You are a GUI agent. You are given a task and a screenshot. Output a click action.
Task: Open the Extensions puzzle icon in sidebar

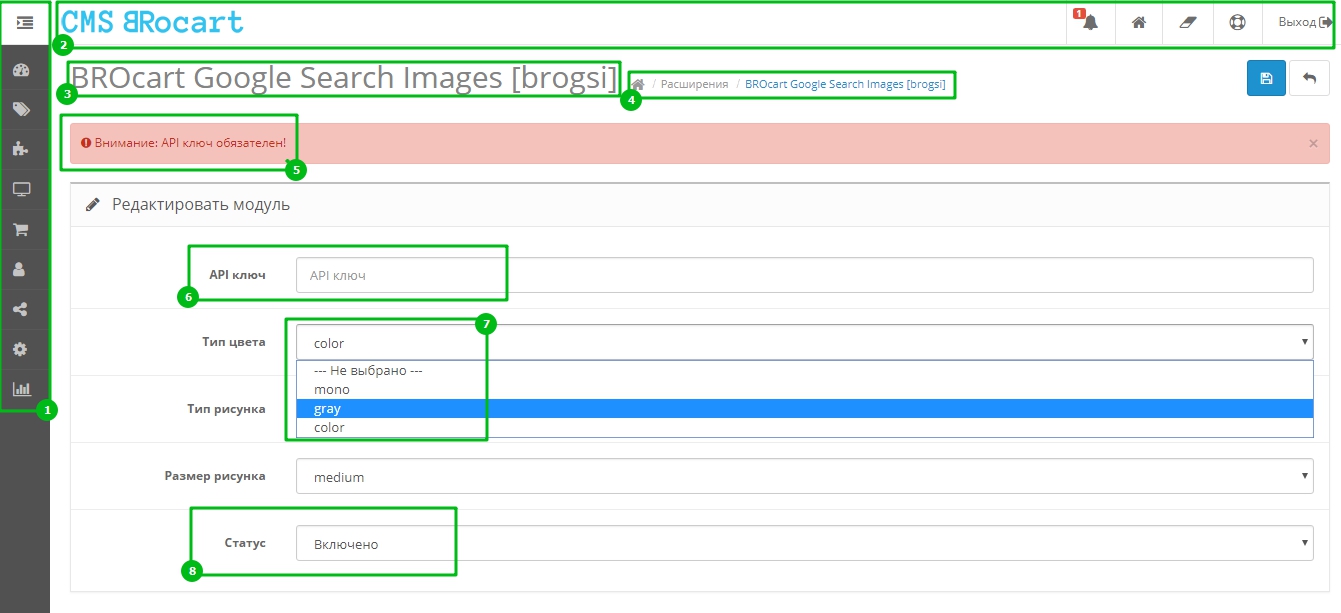pos(20,149)
